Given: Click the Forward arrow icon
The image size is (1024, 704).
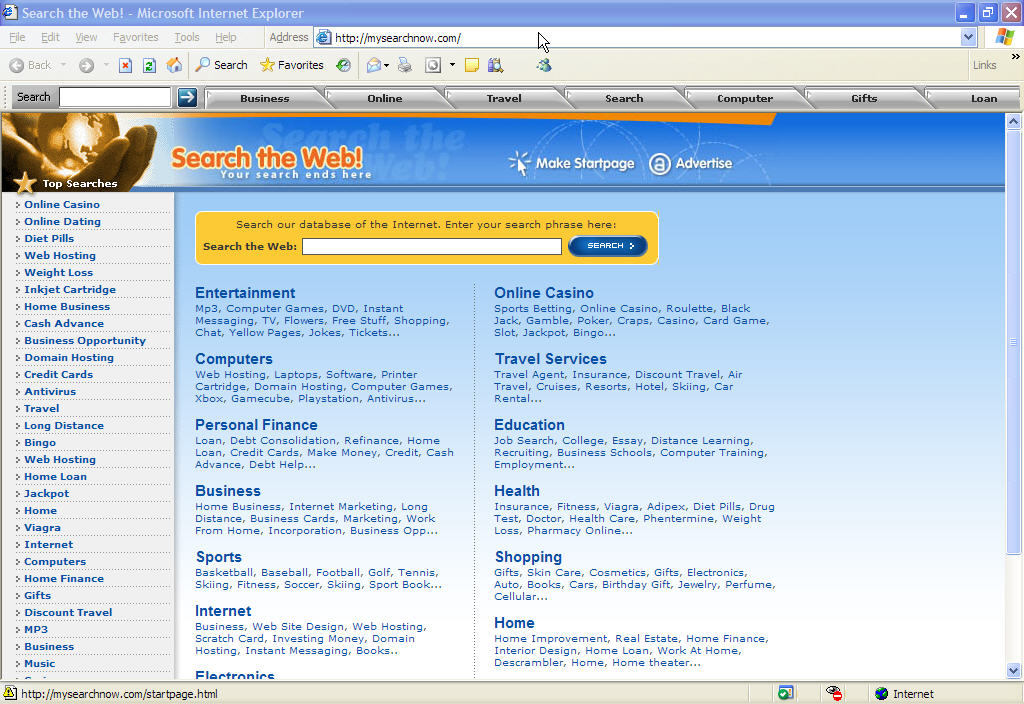Looking at the screenshot, I should pyautogui.click(x=86, y=65).
